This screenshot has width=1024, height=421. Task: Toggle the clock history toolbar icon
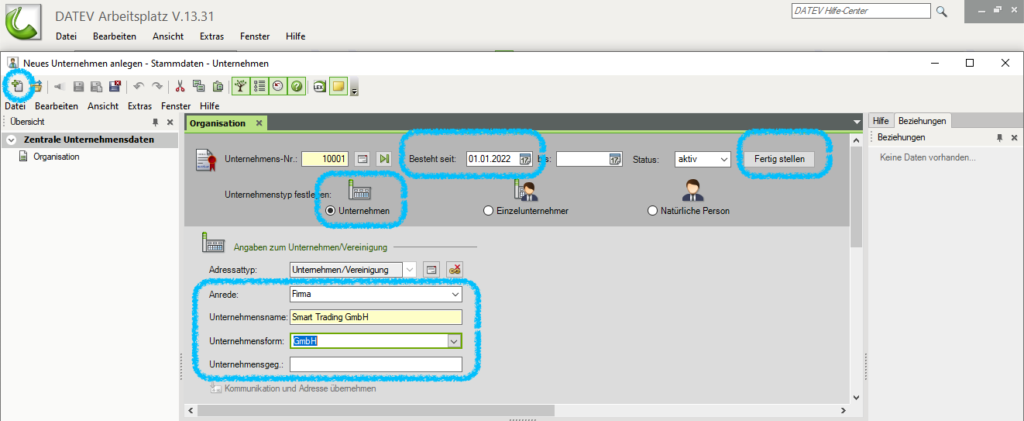[278, 86]
